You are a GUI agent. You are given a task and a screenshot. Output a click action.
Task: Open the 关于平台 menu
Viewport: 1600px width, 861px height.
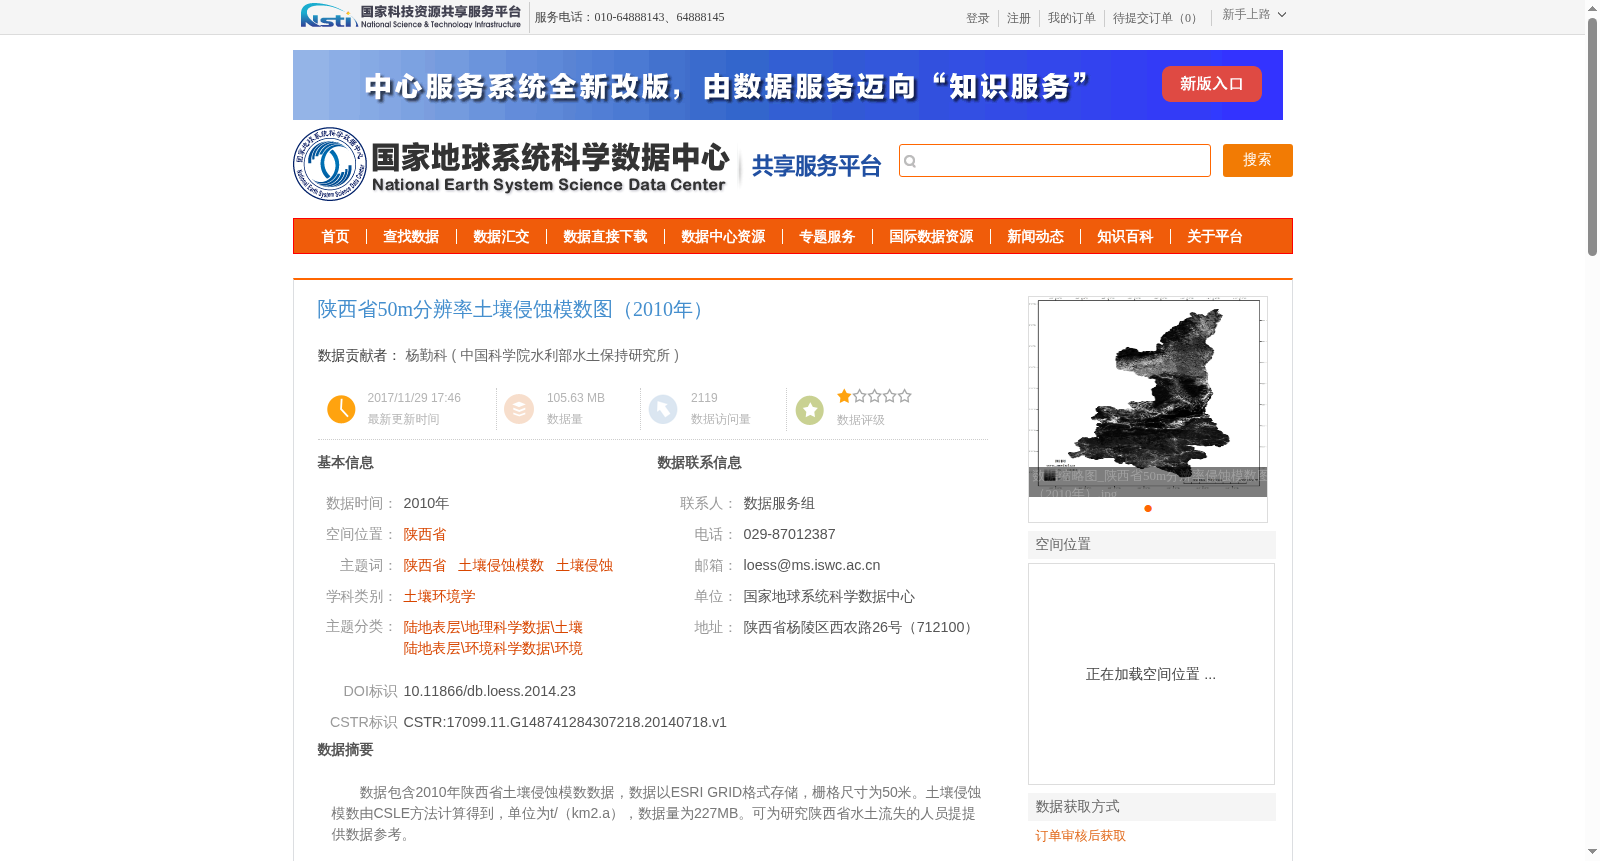click(x=1215, y=237)
